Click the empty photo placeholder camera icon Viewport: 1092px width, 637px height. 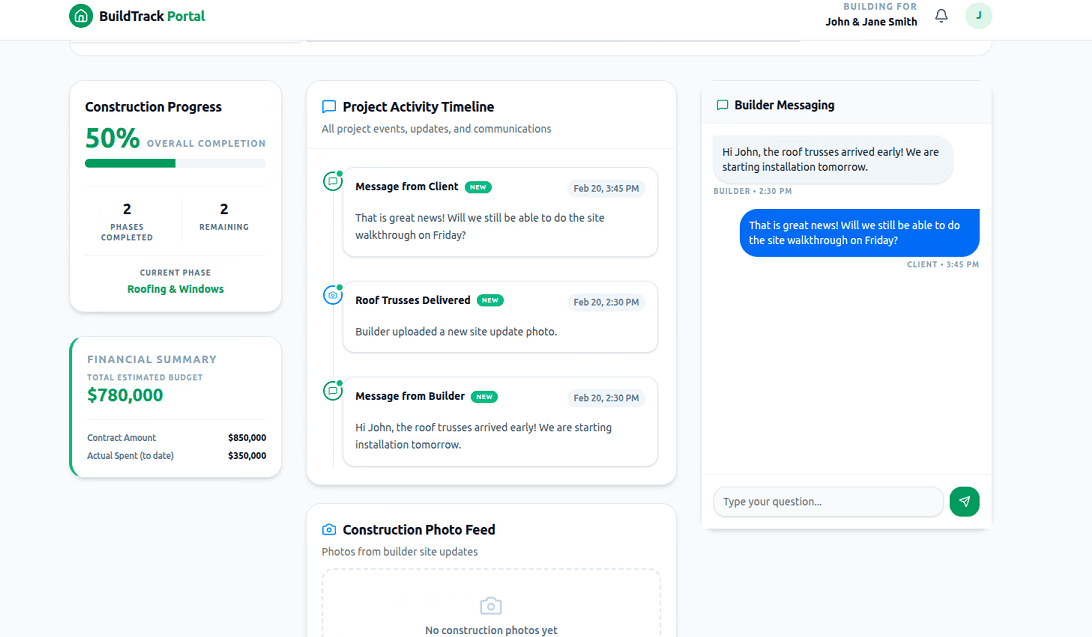[x=491, y=606]
